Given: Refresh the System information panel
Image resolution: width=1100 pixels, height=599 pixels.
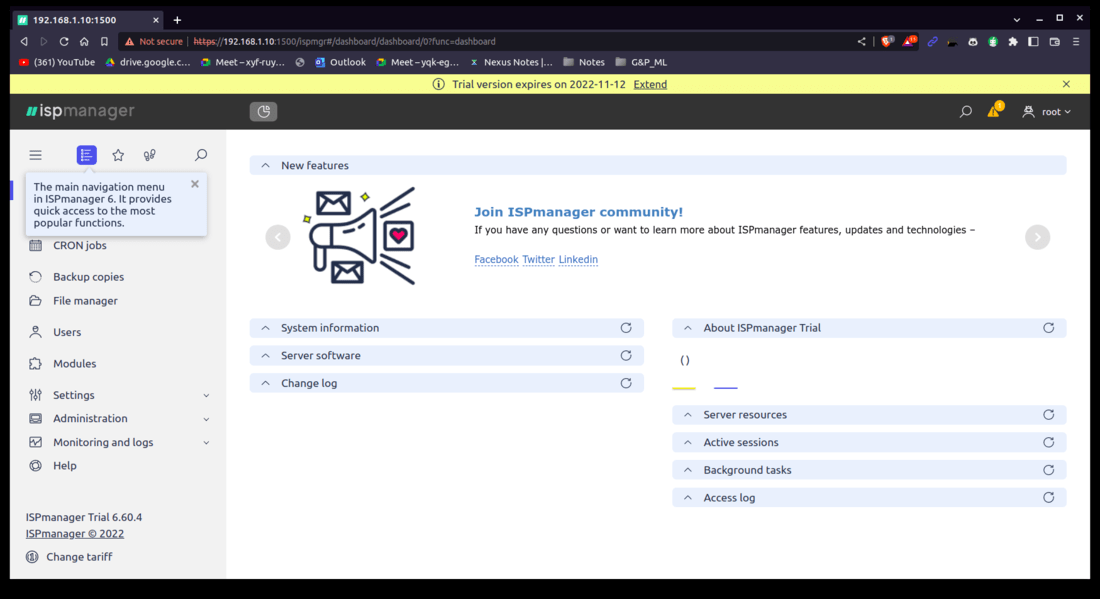Looking at the screenshot, I should coord(626,328).
